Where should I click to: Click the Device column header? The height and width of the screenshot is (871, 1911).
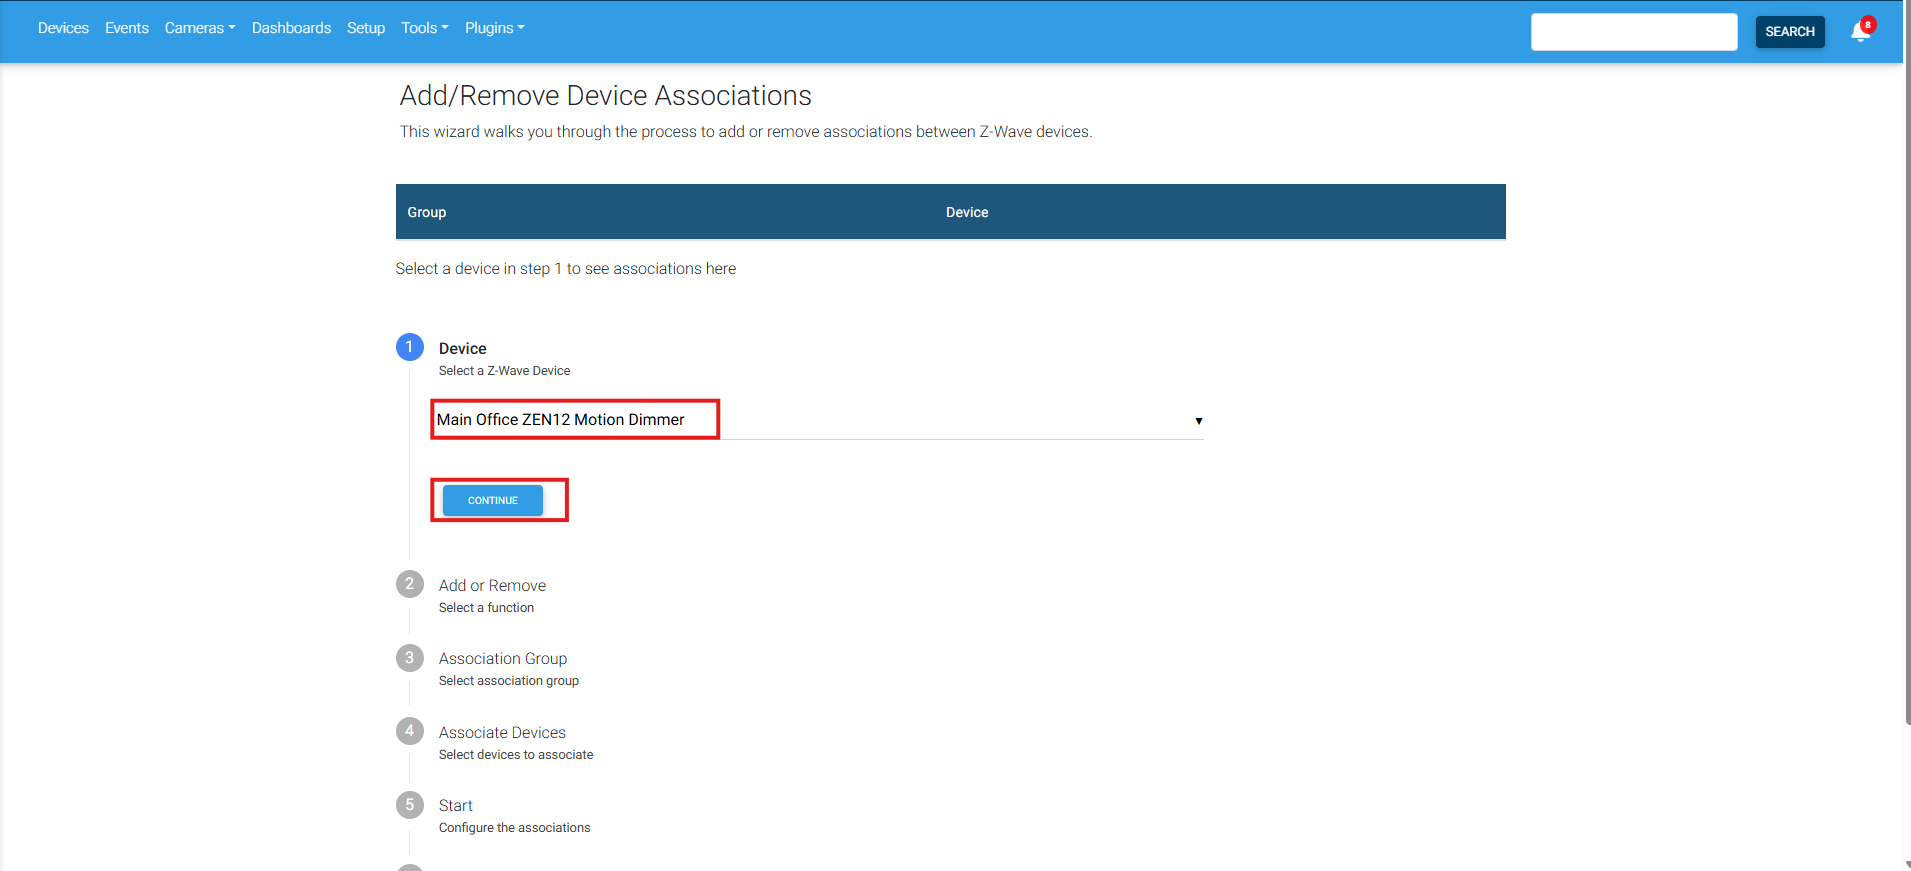967,212
